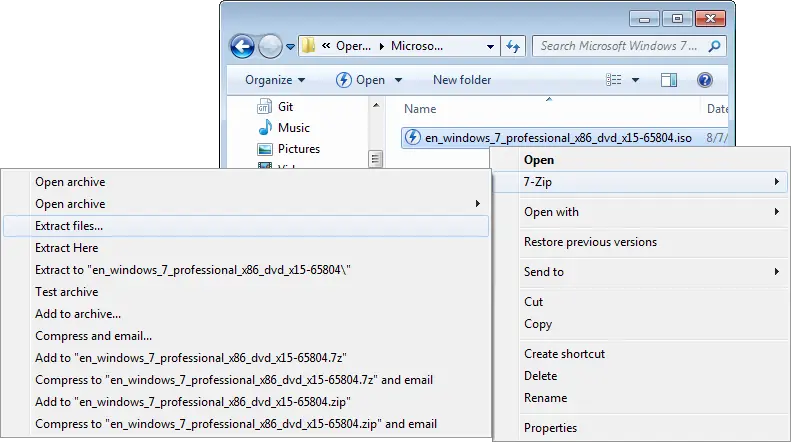Click the ISO file's lightning icon
Image resolution: width=791 pixels, height=442 pixels.
coord(413,137)
